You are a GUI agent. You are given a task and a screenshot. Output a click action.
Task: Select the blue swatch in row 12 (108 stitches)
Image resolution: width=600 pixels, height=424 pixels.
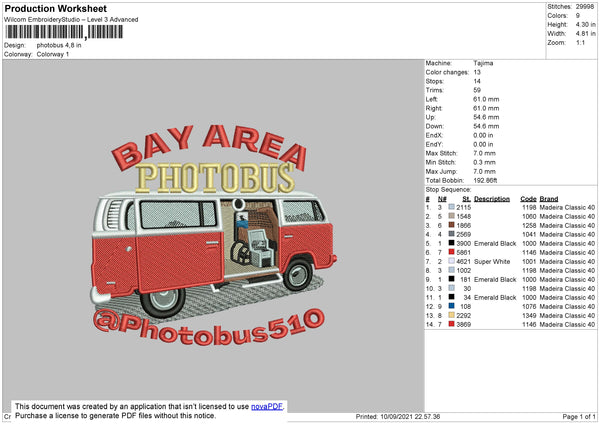(452, 306)
